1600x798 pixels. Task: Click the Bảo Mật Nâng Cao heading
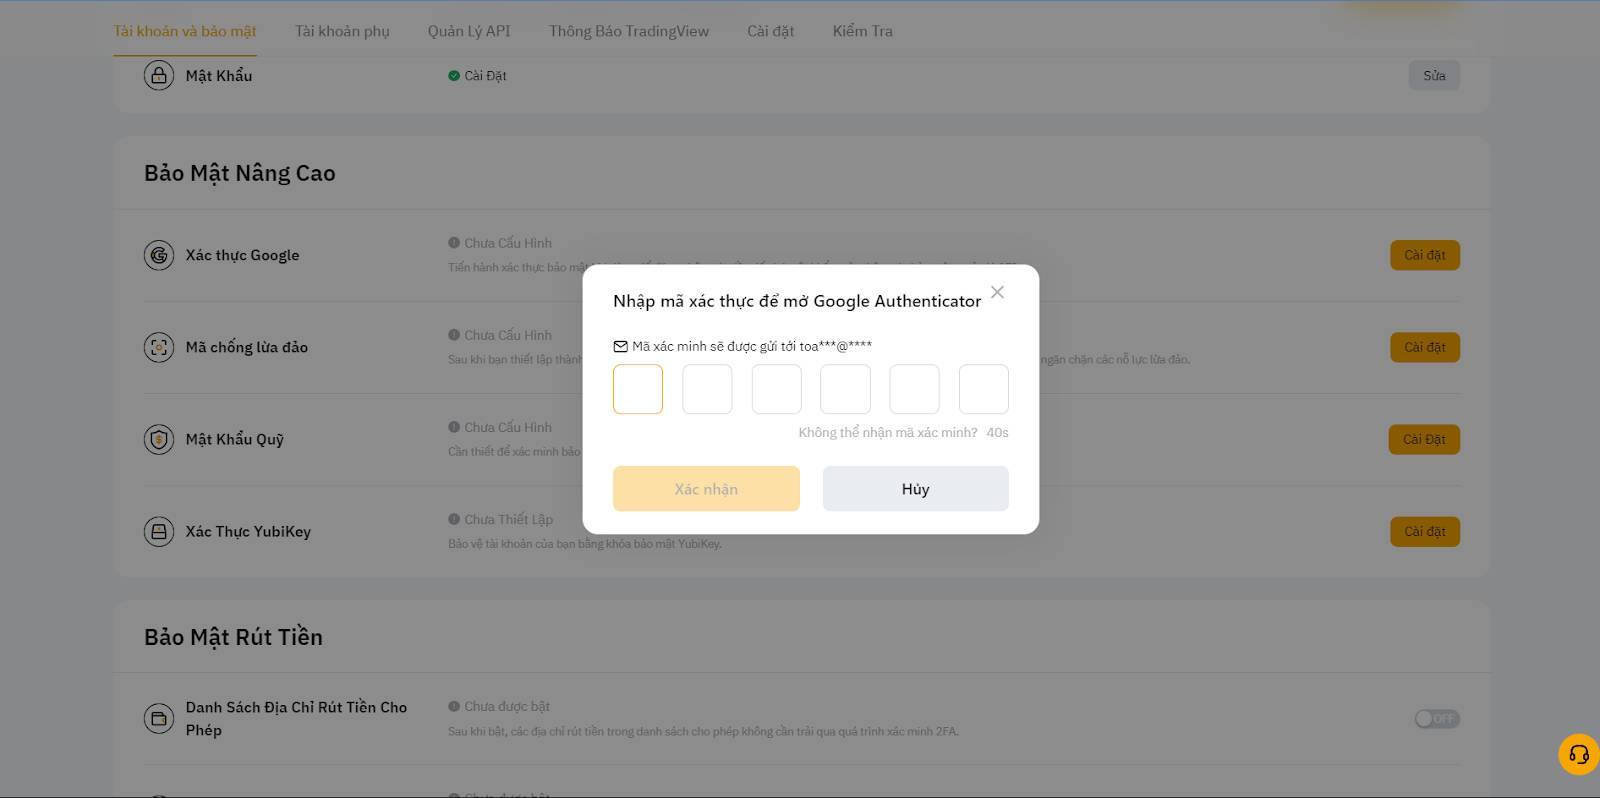point(240,173)
